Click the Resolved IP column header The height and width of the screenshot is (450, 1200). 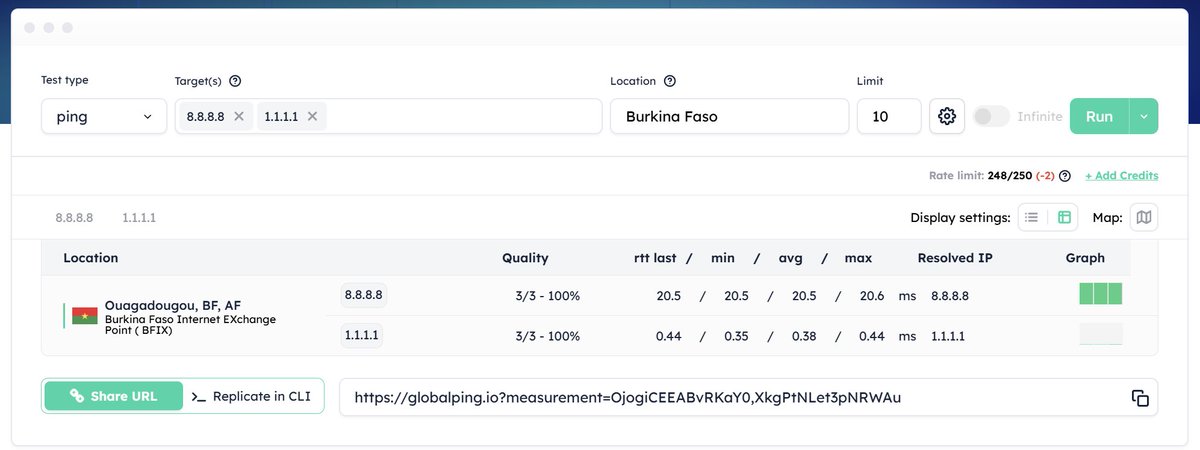[955, 258]
